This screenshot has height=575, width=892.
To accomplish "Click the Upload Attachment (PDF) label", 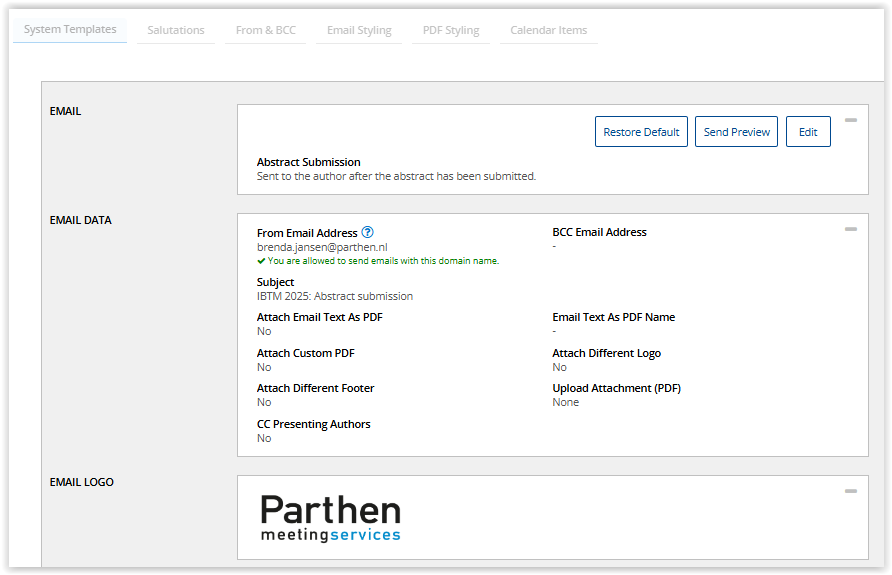I will 616,388.
